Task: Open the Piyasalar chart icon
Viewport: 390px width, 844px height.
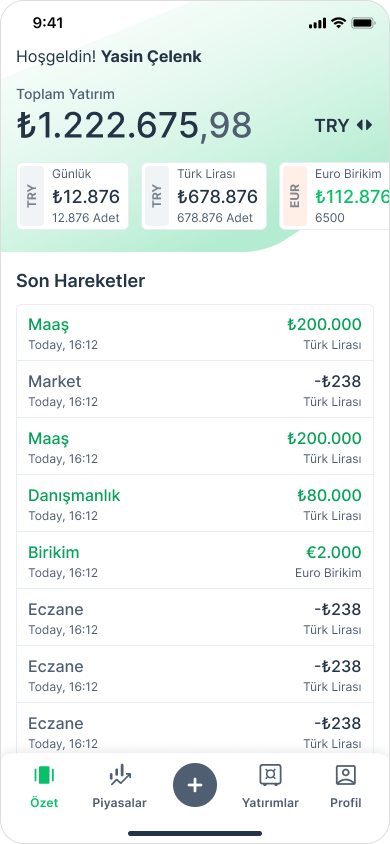Action: click(119, 775)
